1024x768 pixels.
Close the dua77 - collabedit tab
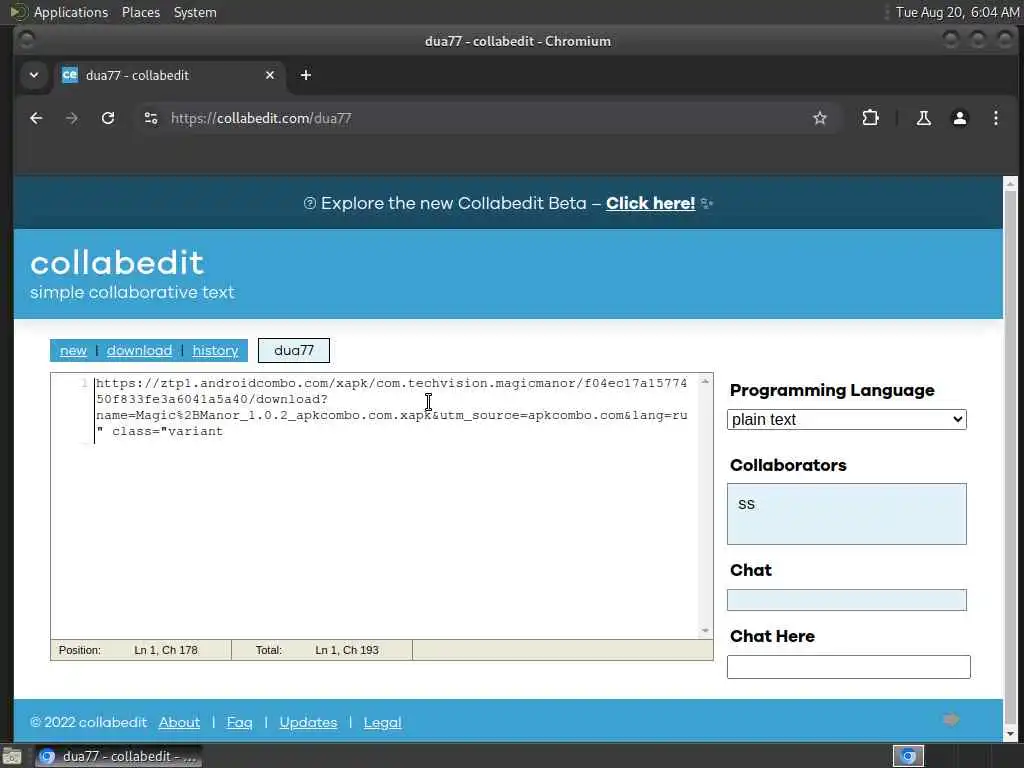pos(270,75)
